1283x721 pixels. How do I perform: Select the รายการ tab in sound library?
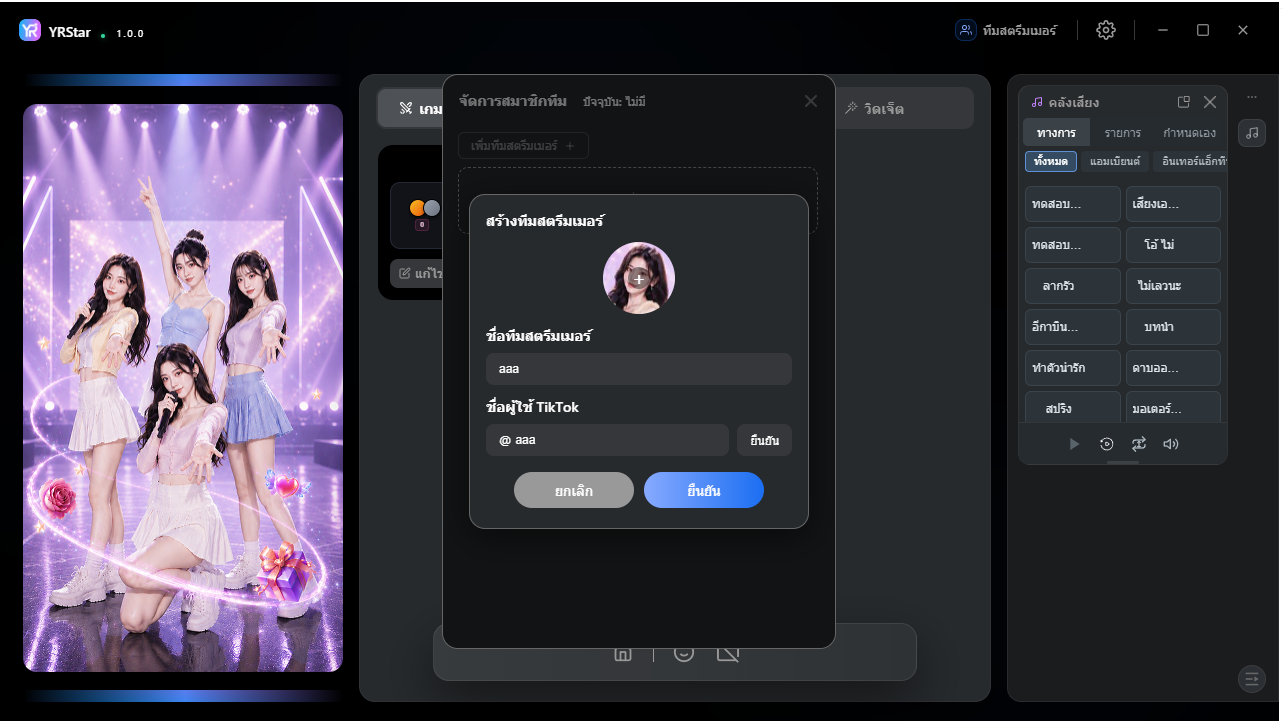(x=1123, y=132)
